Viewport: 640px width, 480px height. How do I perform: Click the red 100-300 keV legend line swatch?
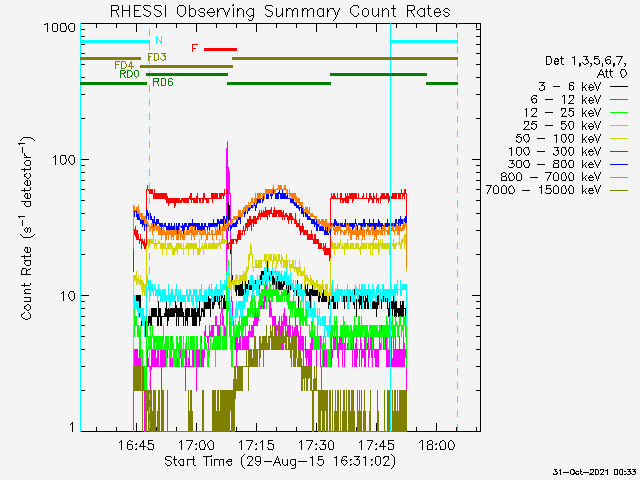pos(619,152)
